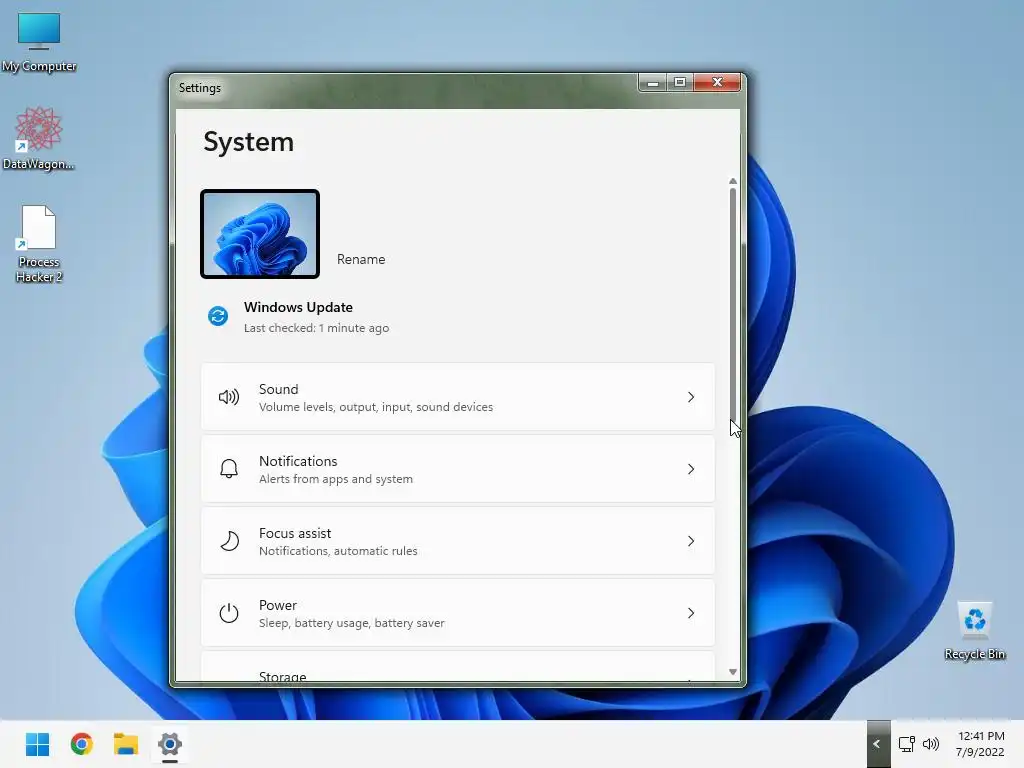The width and height of the screenshot is (1024, 768).
Task: Expand Notifications settings chevron
Action: point(691,469)
